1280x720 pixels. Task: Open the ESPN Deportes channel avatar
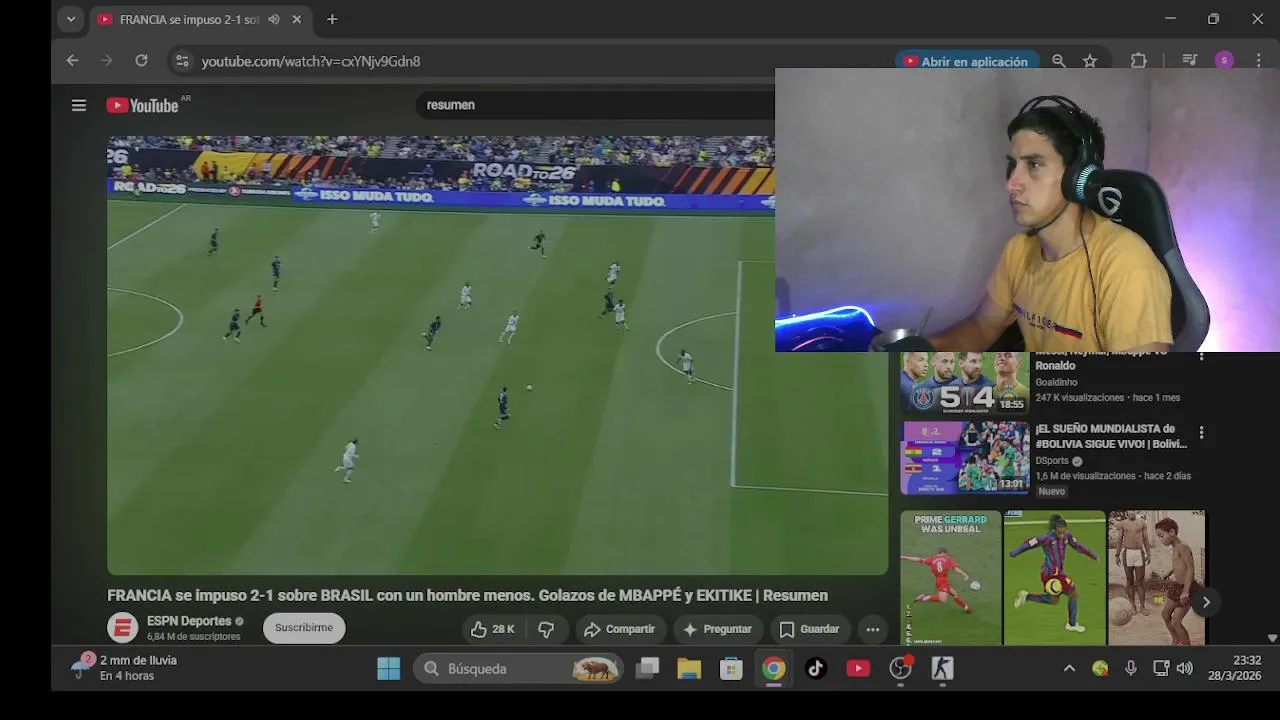pos(123,628)
